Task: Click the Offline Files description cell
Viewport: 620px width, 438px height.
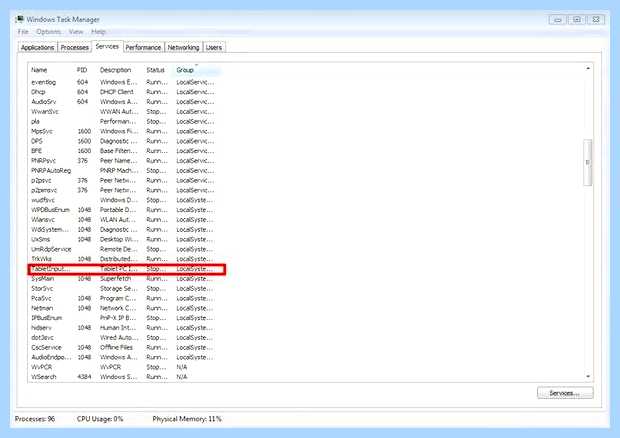Action: [x=116, y=347]
